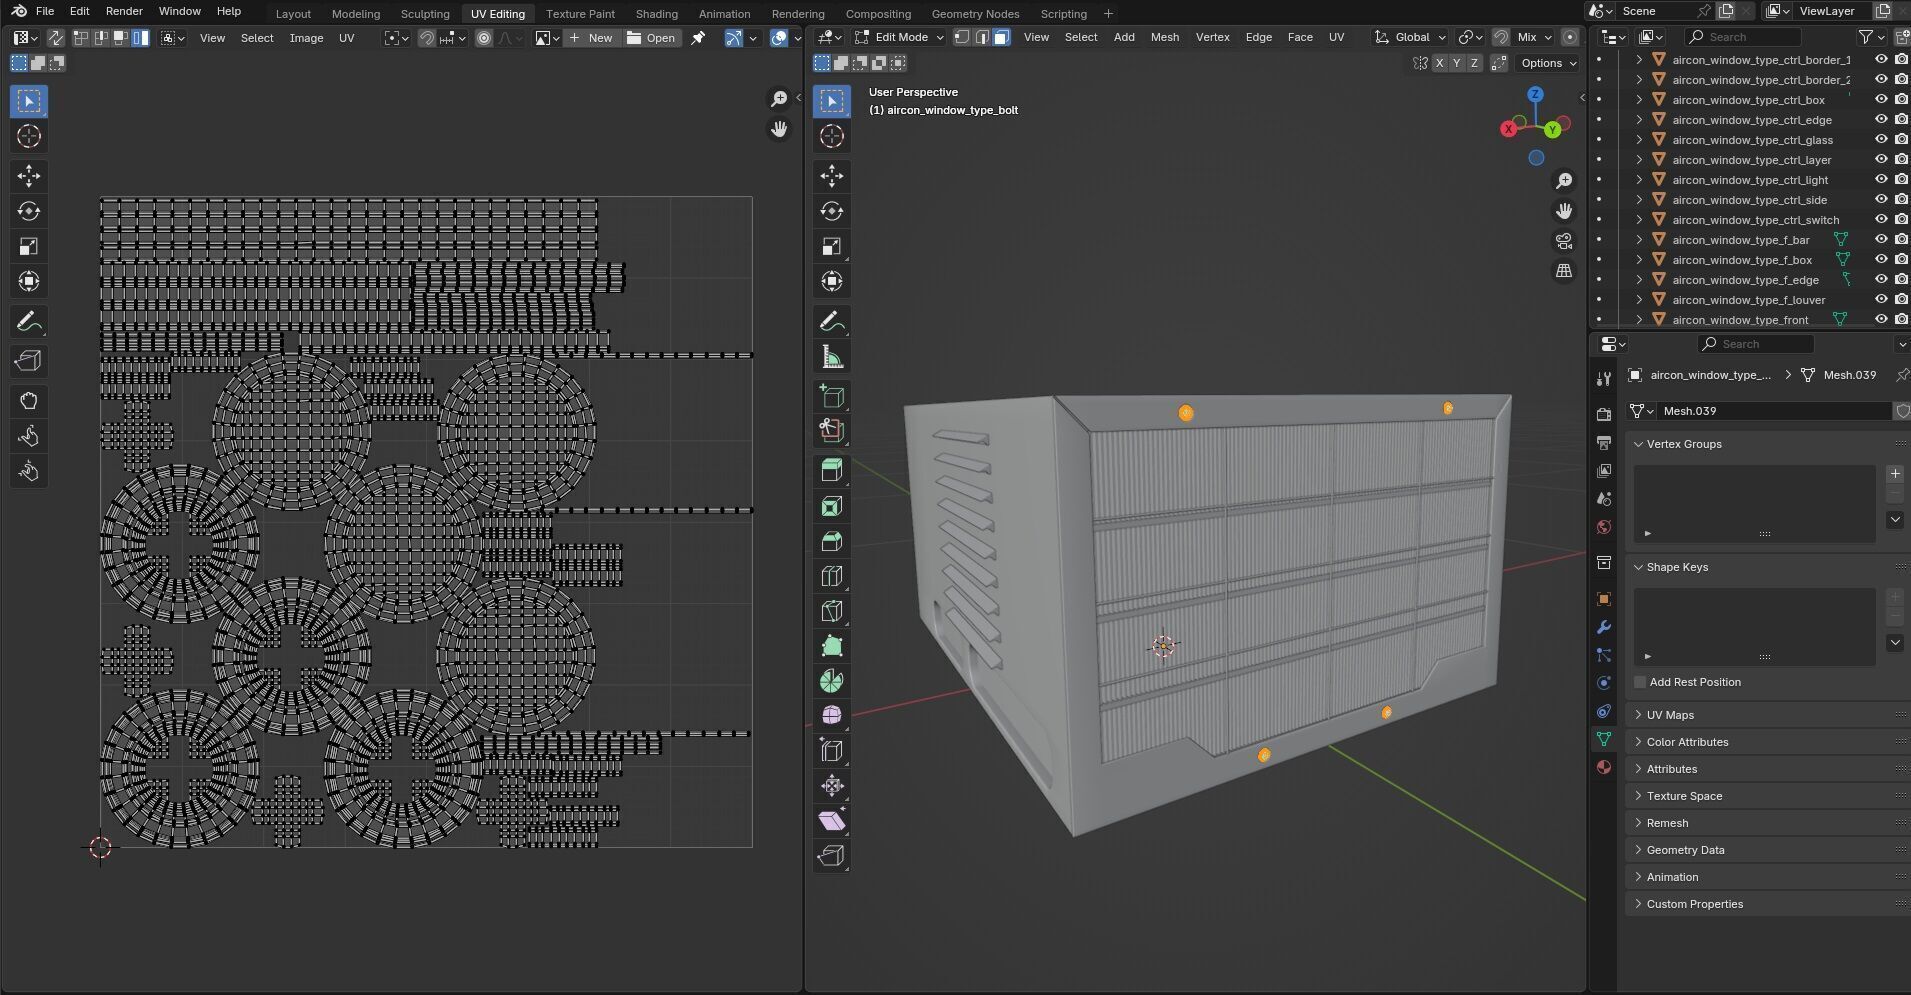This screenshot has height=995, width=1911.
Task: Select the Shear tool
Action: tap(832, 821)
